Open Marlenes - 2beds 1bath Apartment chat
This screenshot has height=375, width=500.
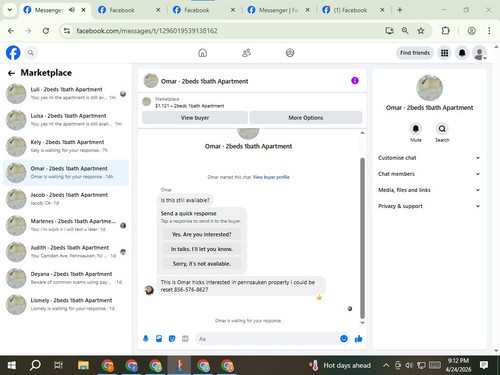66,225
